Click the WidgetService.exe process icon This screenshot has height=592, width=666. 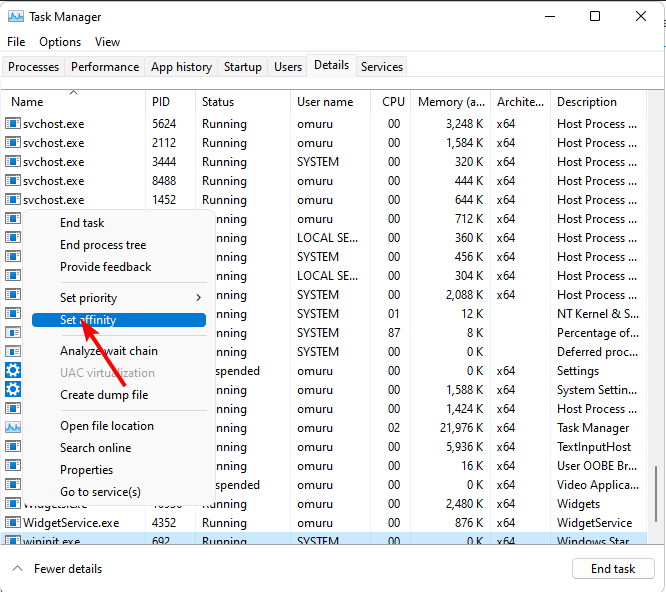tap(13, 522)
